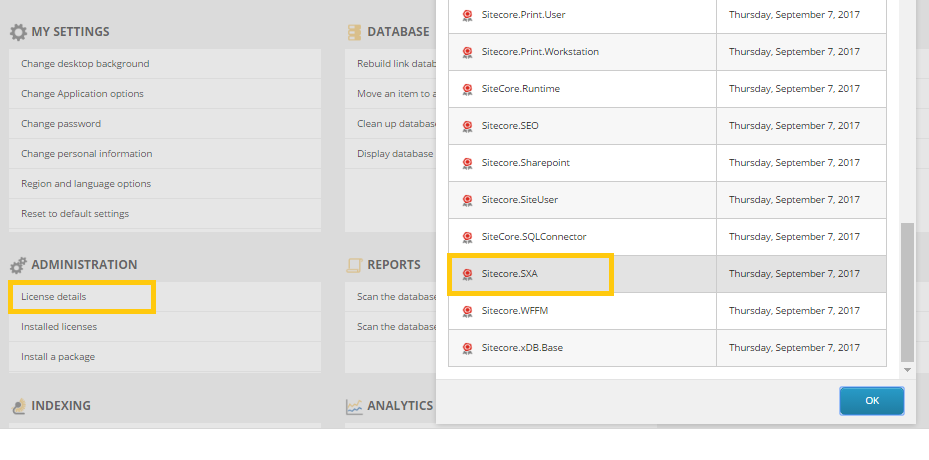Click the MY SETTINGS heading

click(71, 32)
